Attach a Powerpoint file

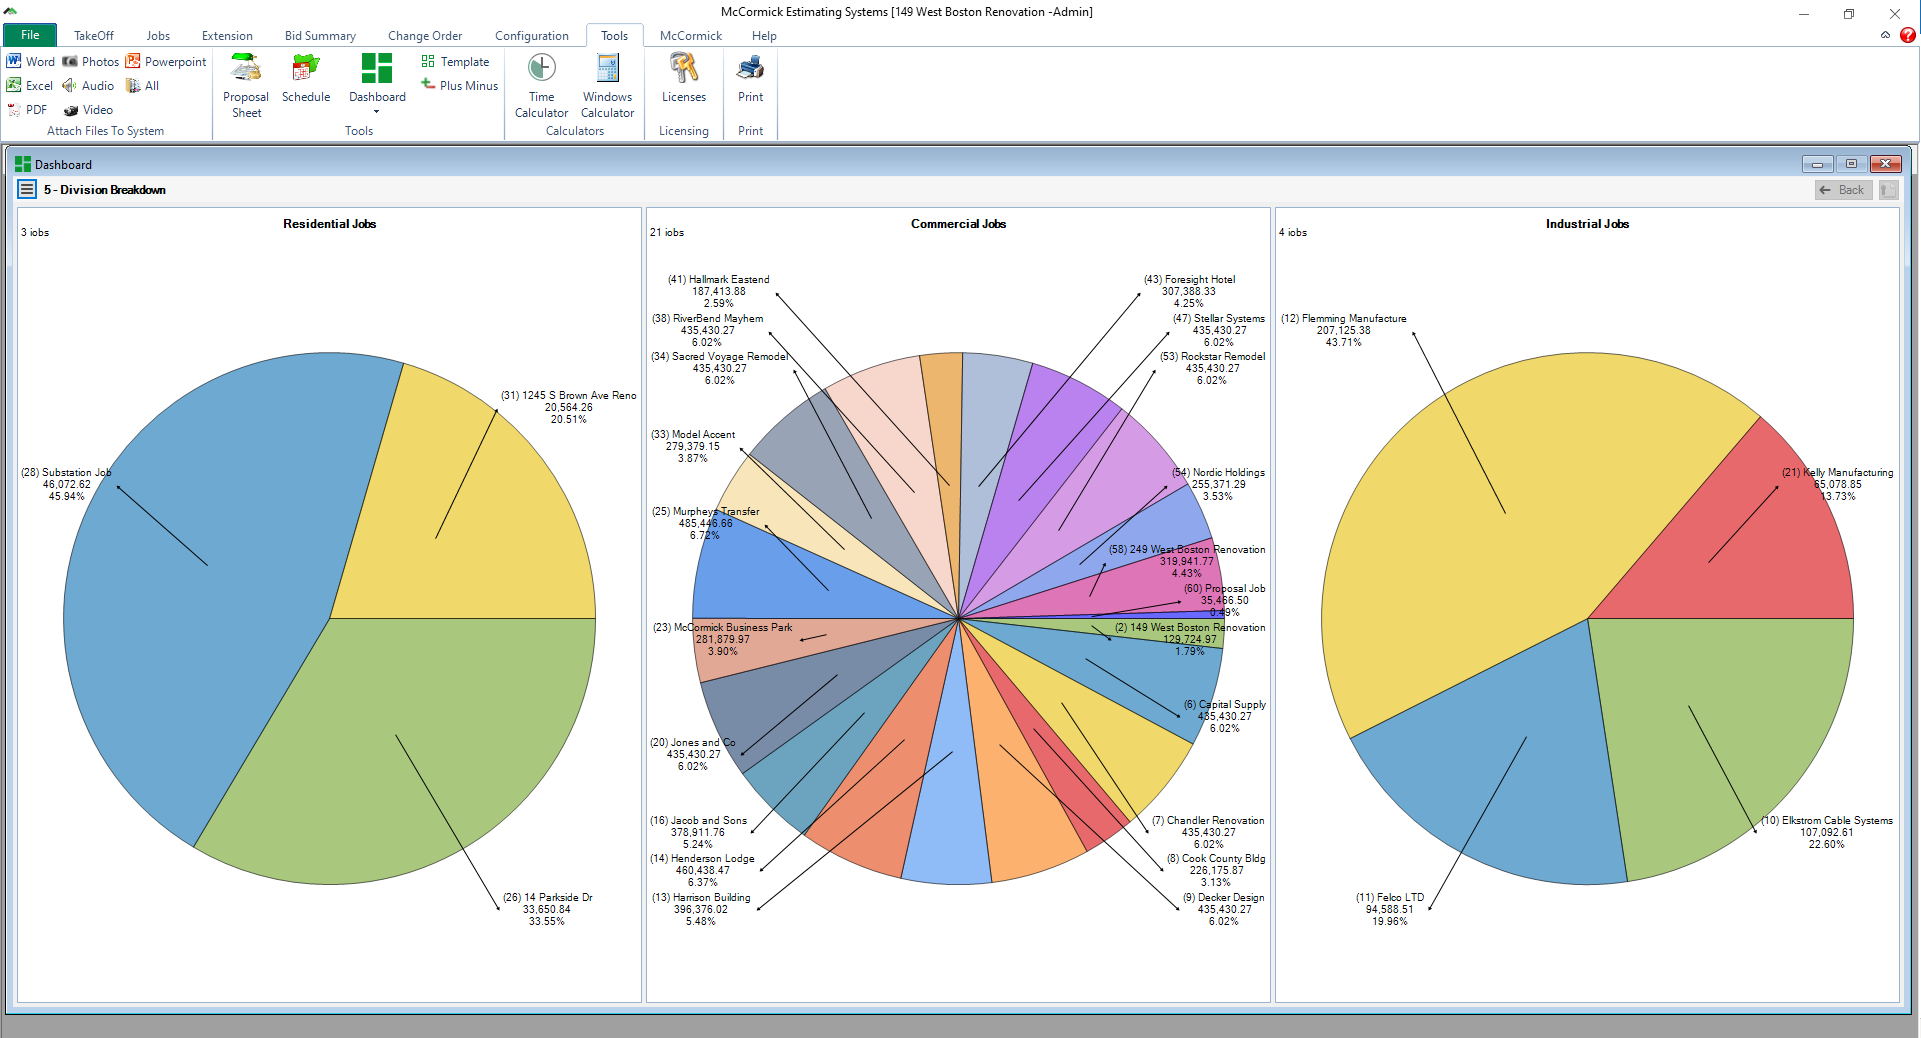point(166,61)
